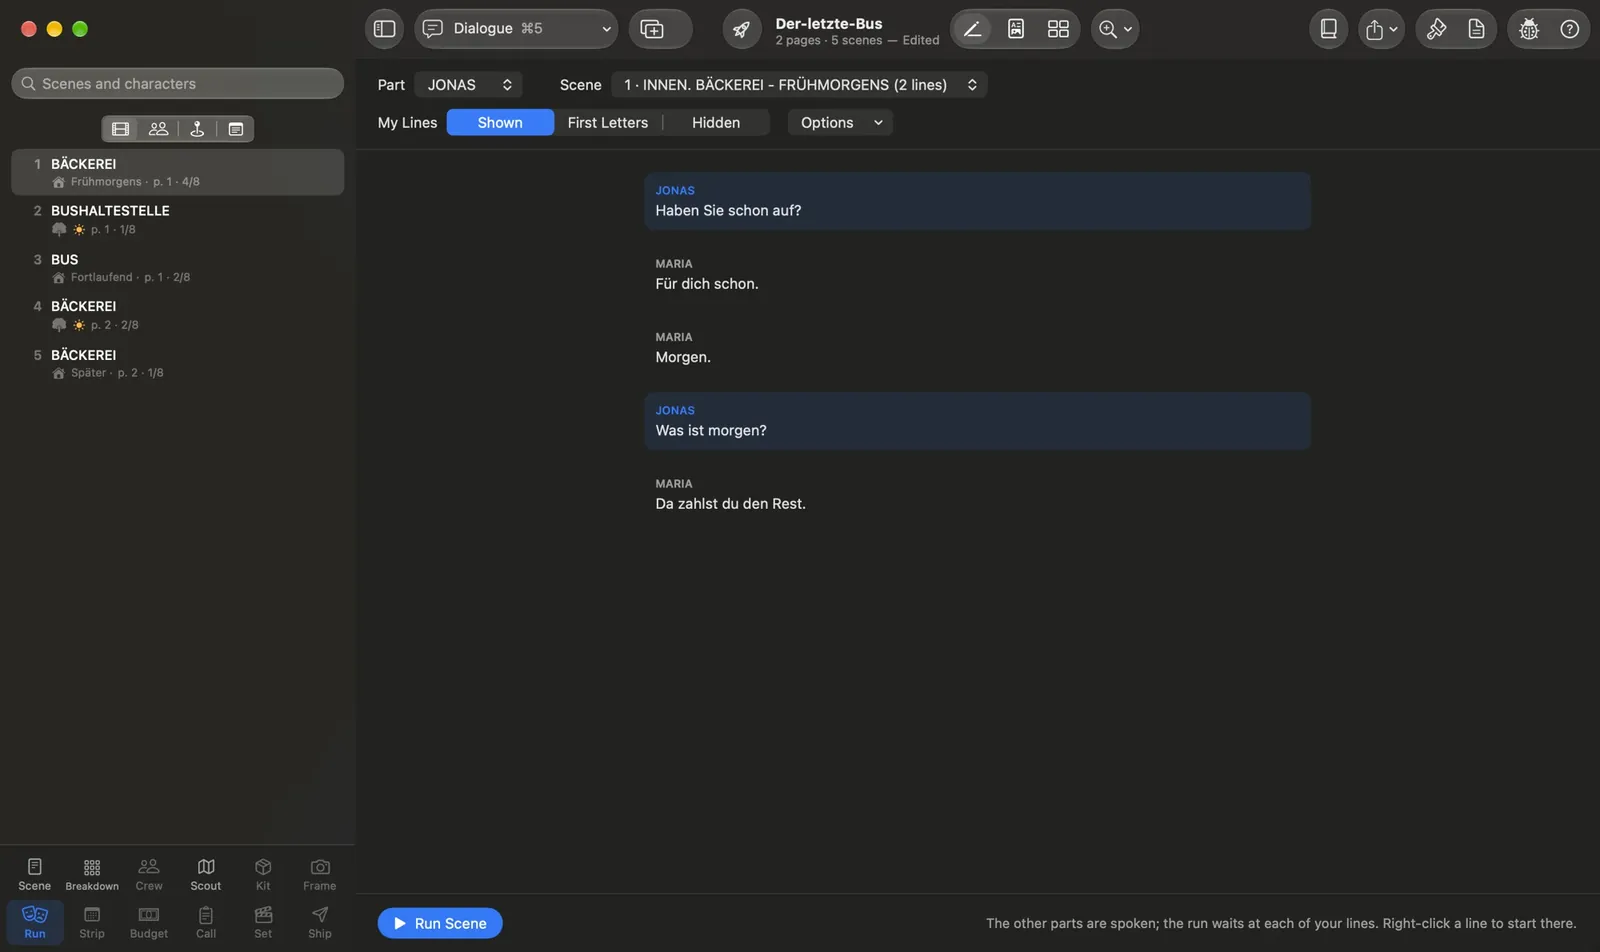Switch to the Strip tab
Screen dimensions: 1600x952
point(92,922)
